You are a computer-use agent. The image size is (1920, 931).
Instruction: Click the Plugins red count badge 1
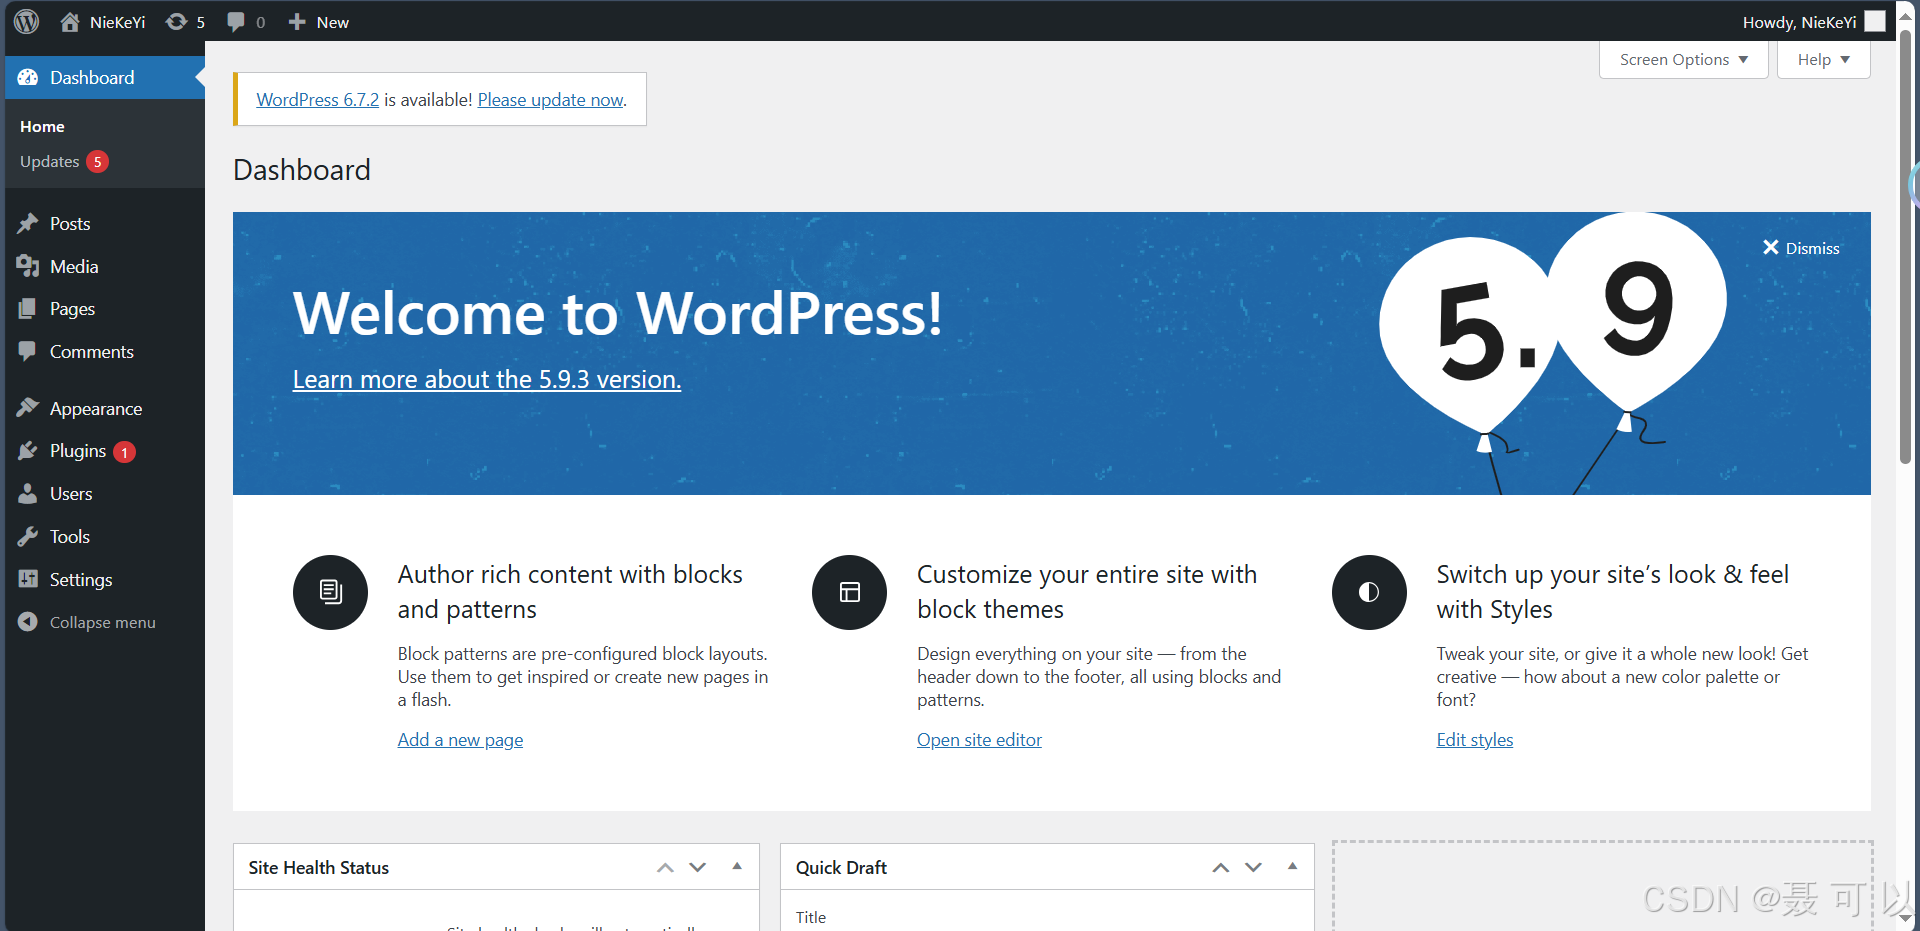pyautogui.click(x=124, y=452)
